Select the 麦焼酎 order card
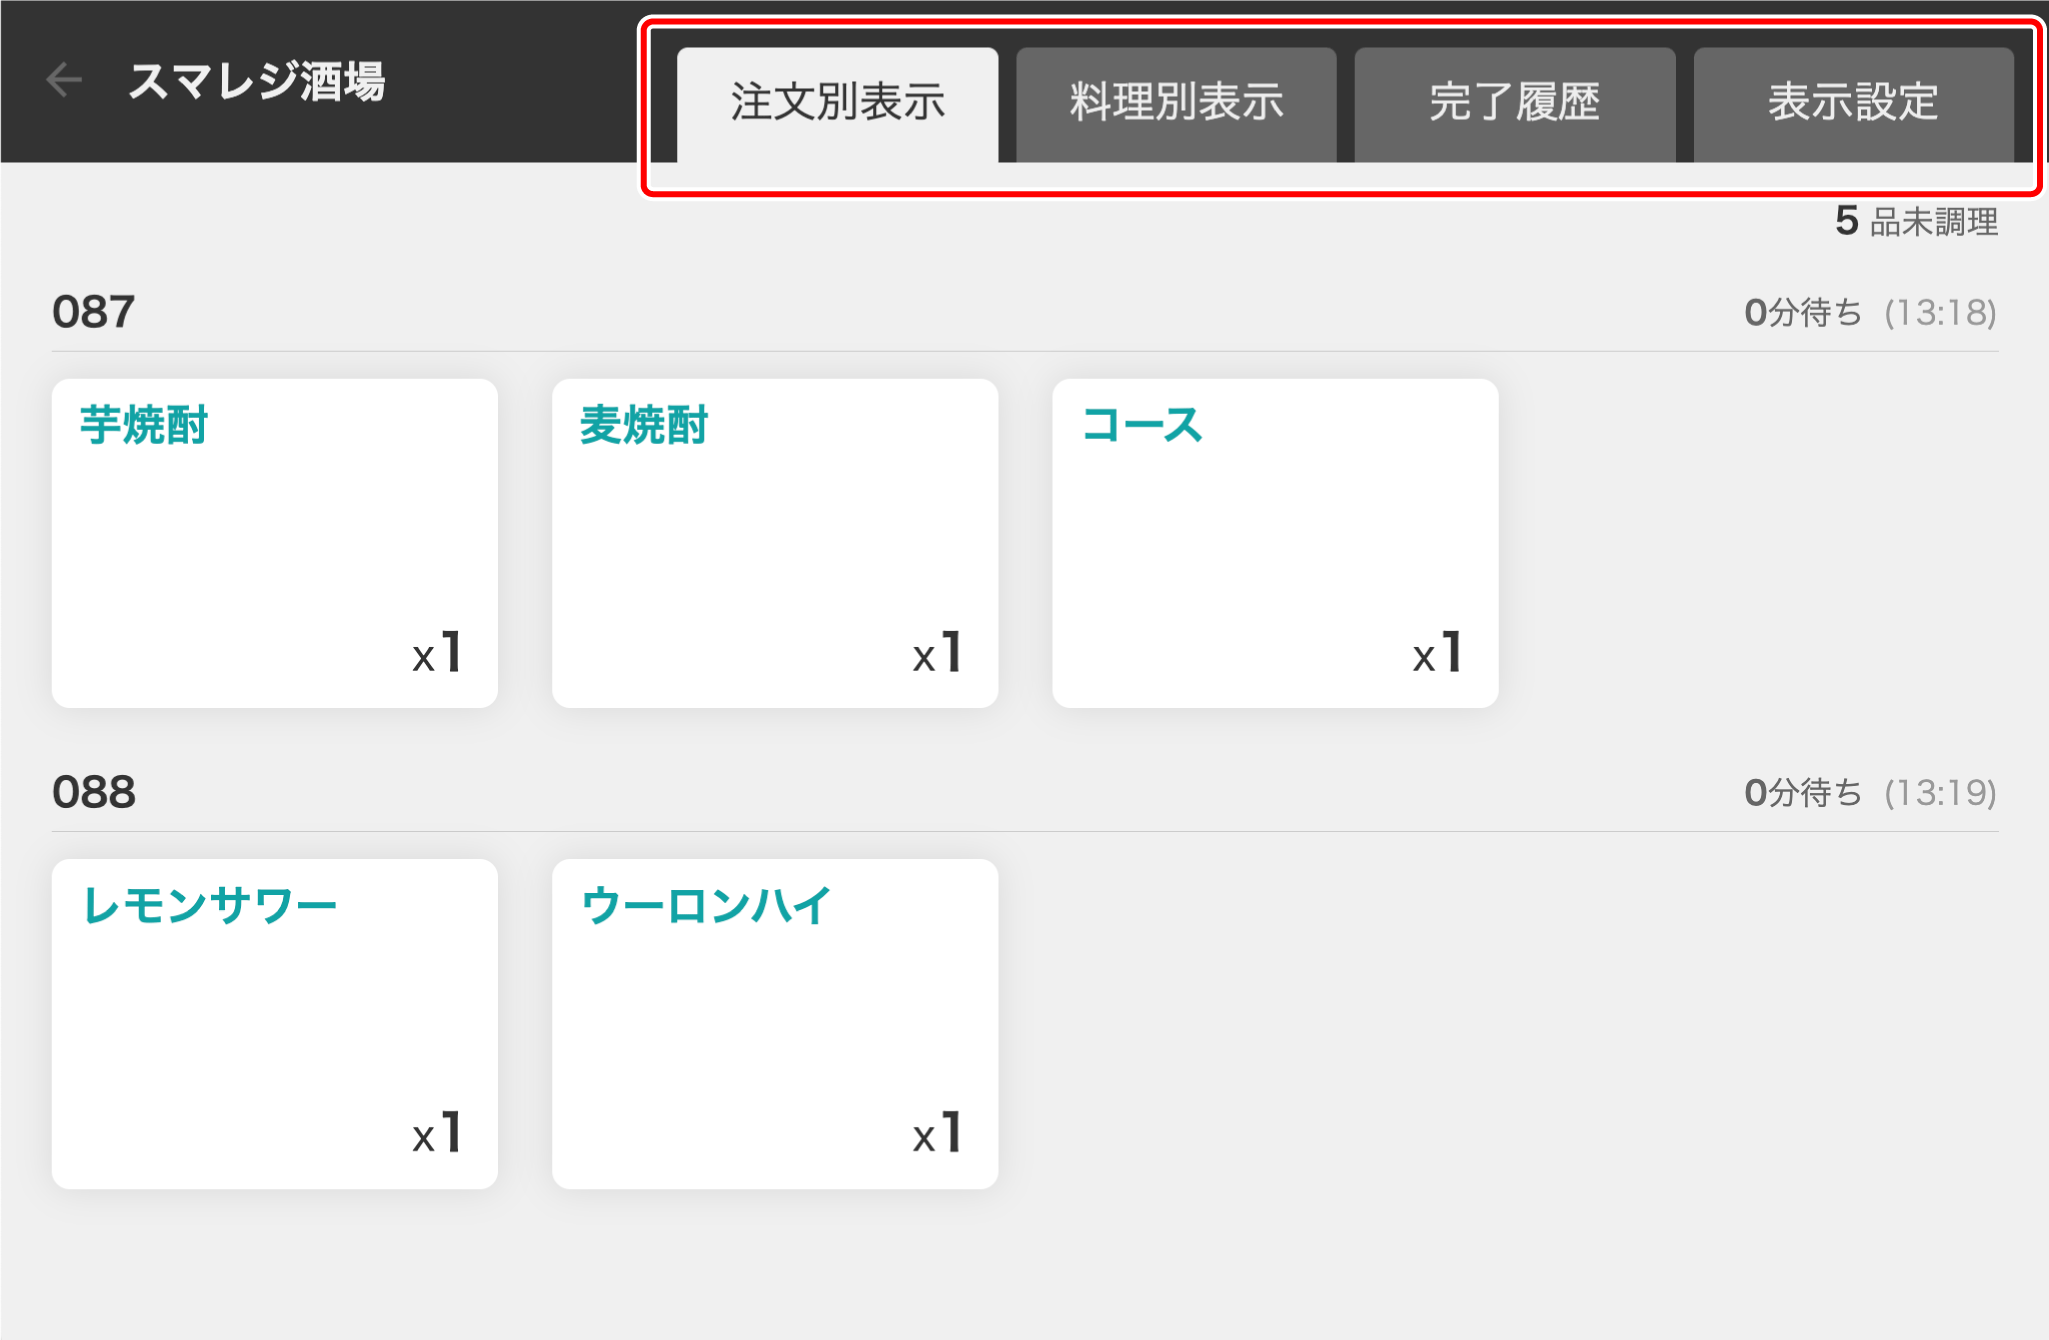2049x1340 pixels. click(x=775, y=543)
